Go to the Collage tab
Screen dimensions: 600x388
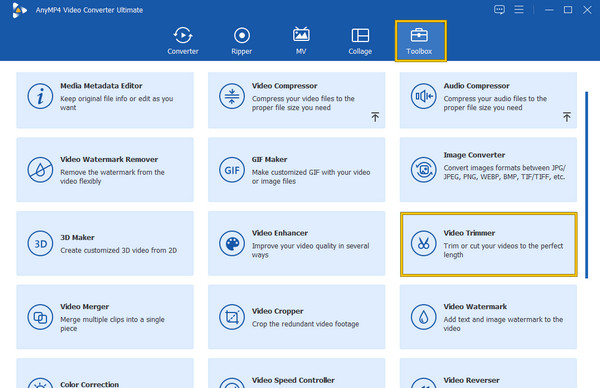click(x=360, y=41)
